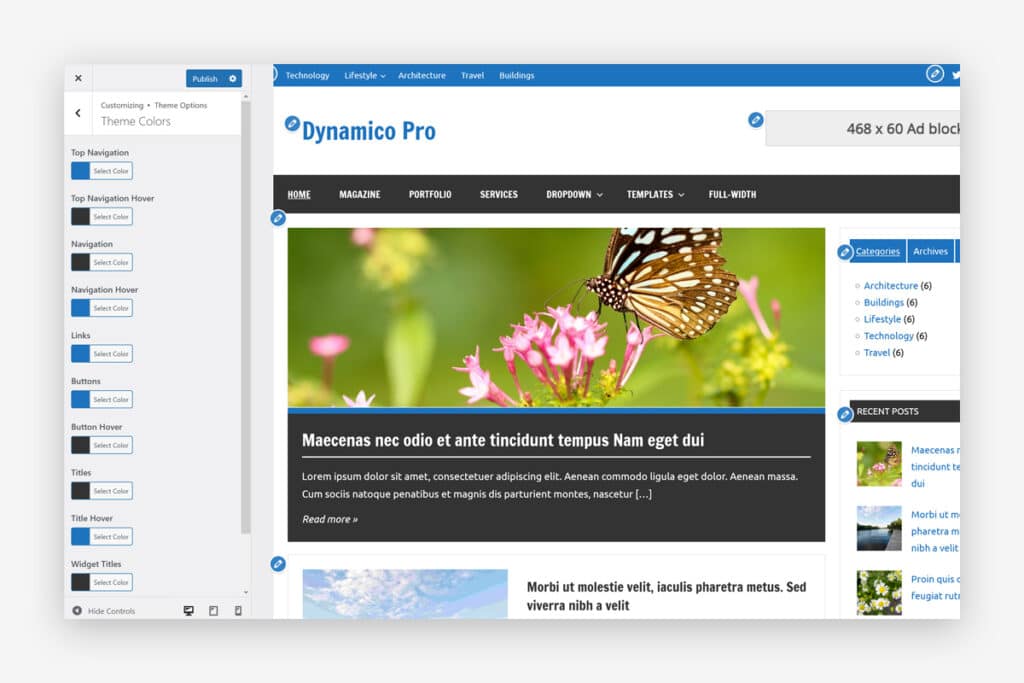The height and width of the screenshot is (683, 1024).
Task: Go to MAGAZINE in main menu
Action: click(x=360, y=195)
